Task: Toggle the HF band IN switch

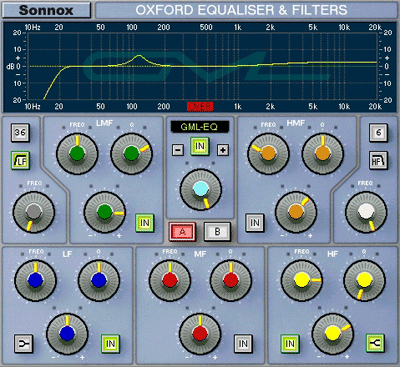Action: click(x=290, y=344)
